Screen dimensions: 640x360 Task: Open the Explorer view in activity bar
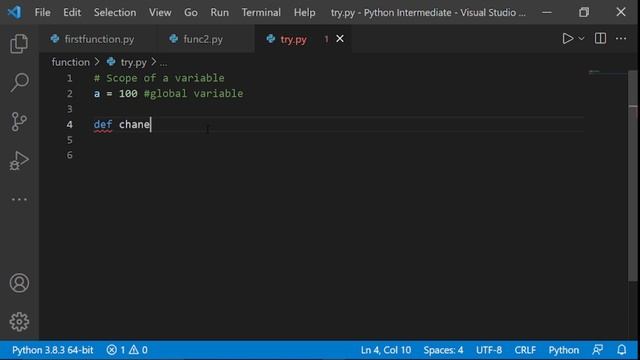pyautogui.click(x=19, y=44)
